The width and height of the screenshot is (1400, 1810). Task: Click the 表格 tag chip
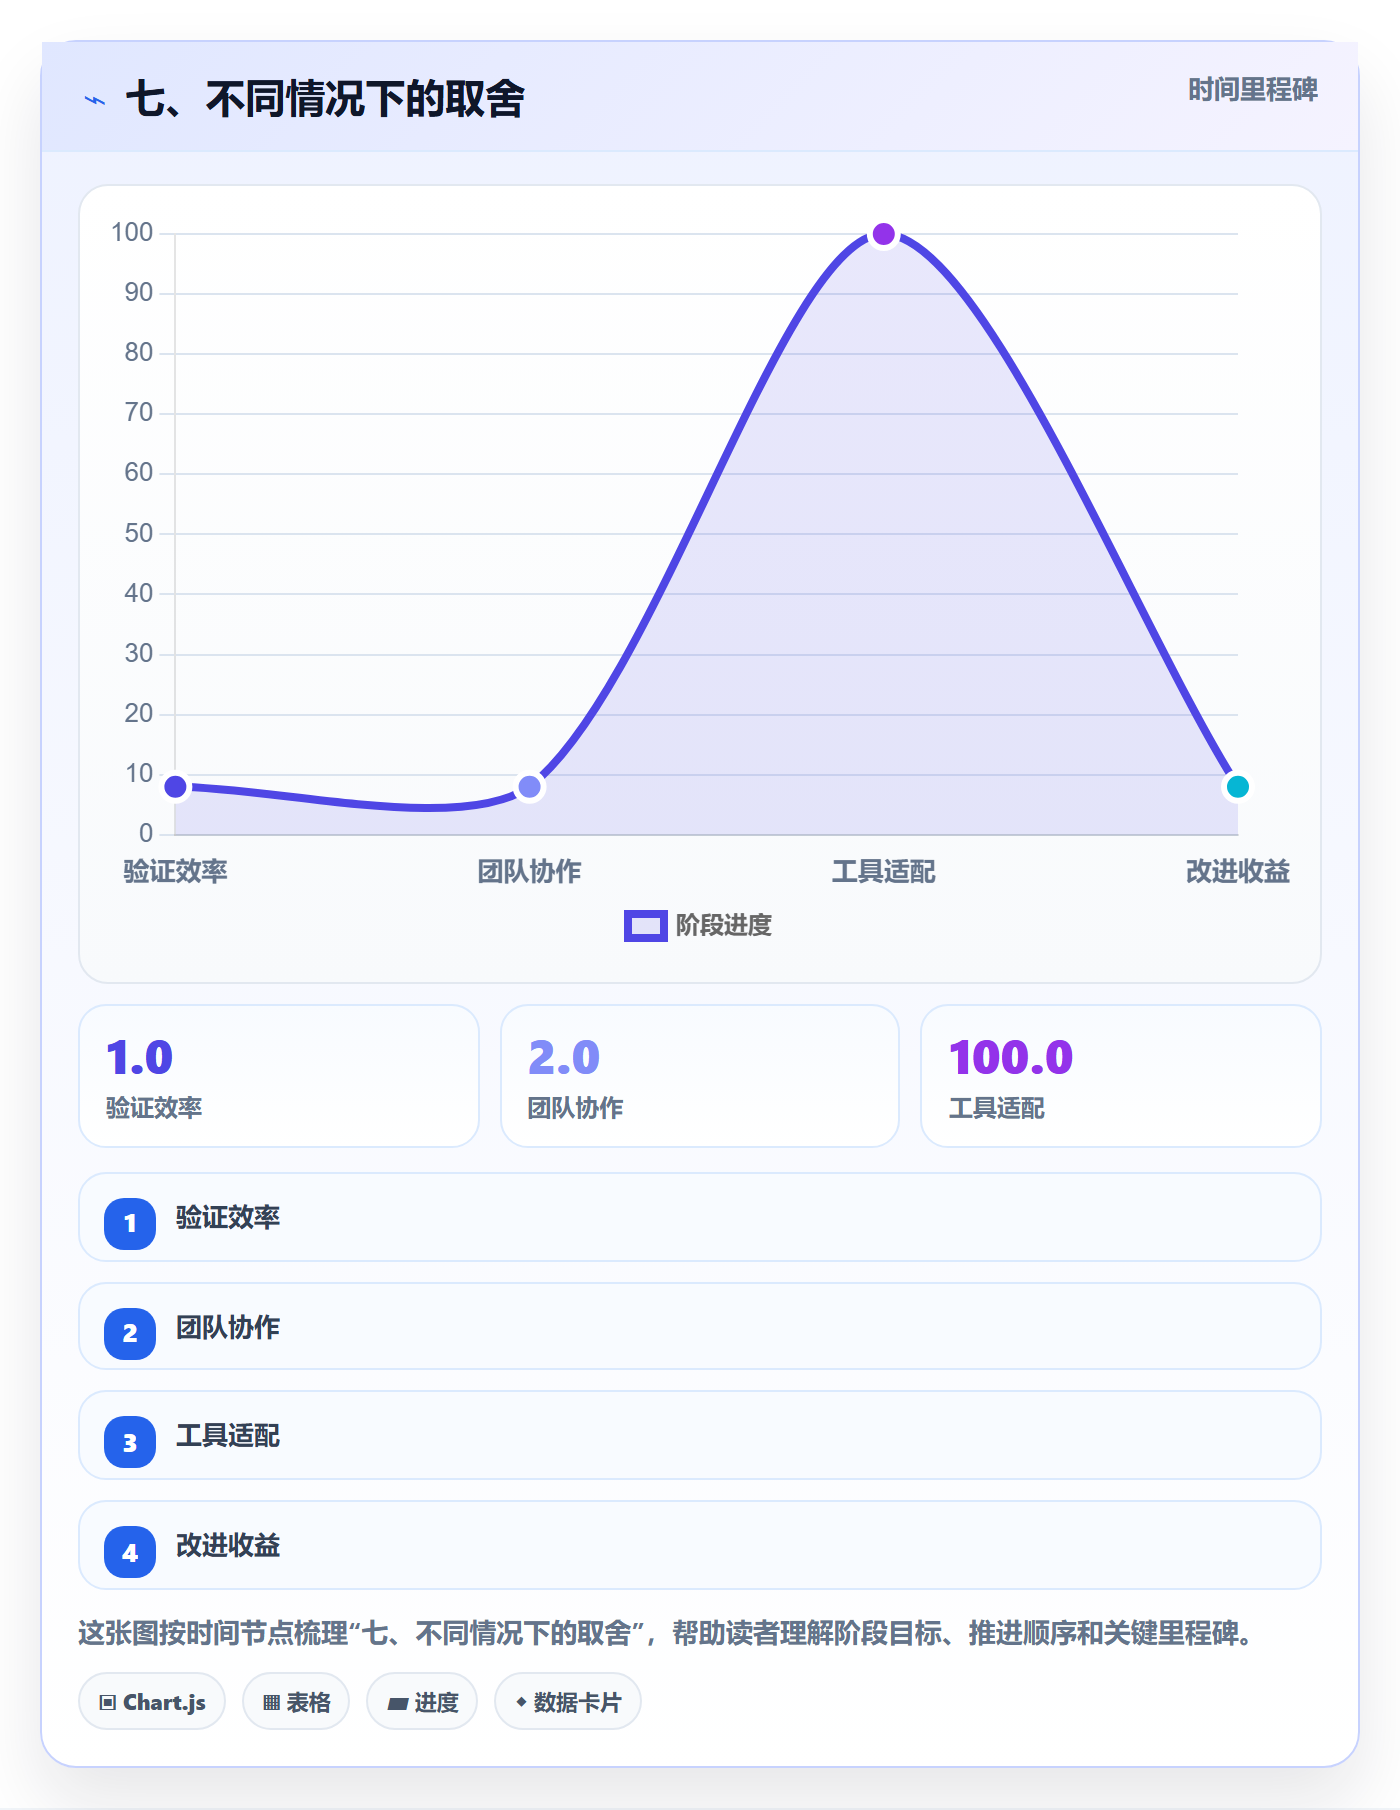tap(296, 1701)
